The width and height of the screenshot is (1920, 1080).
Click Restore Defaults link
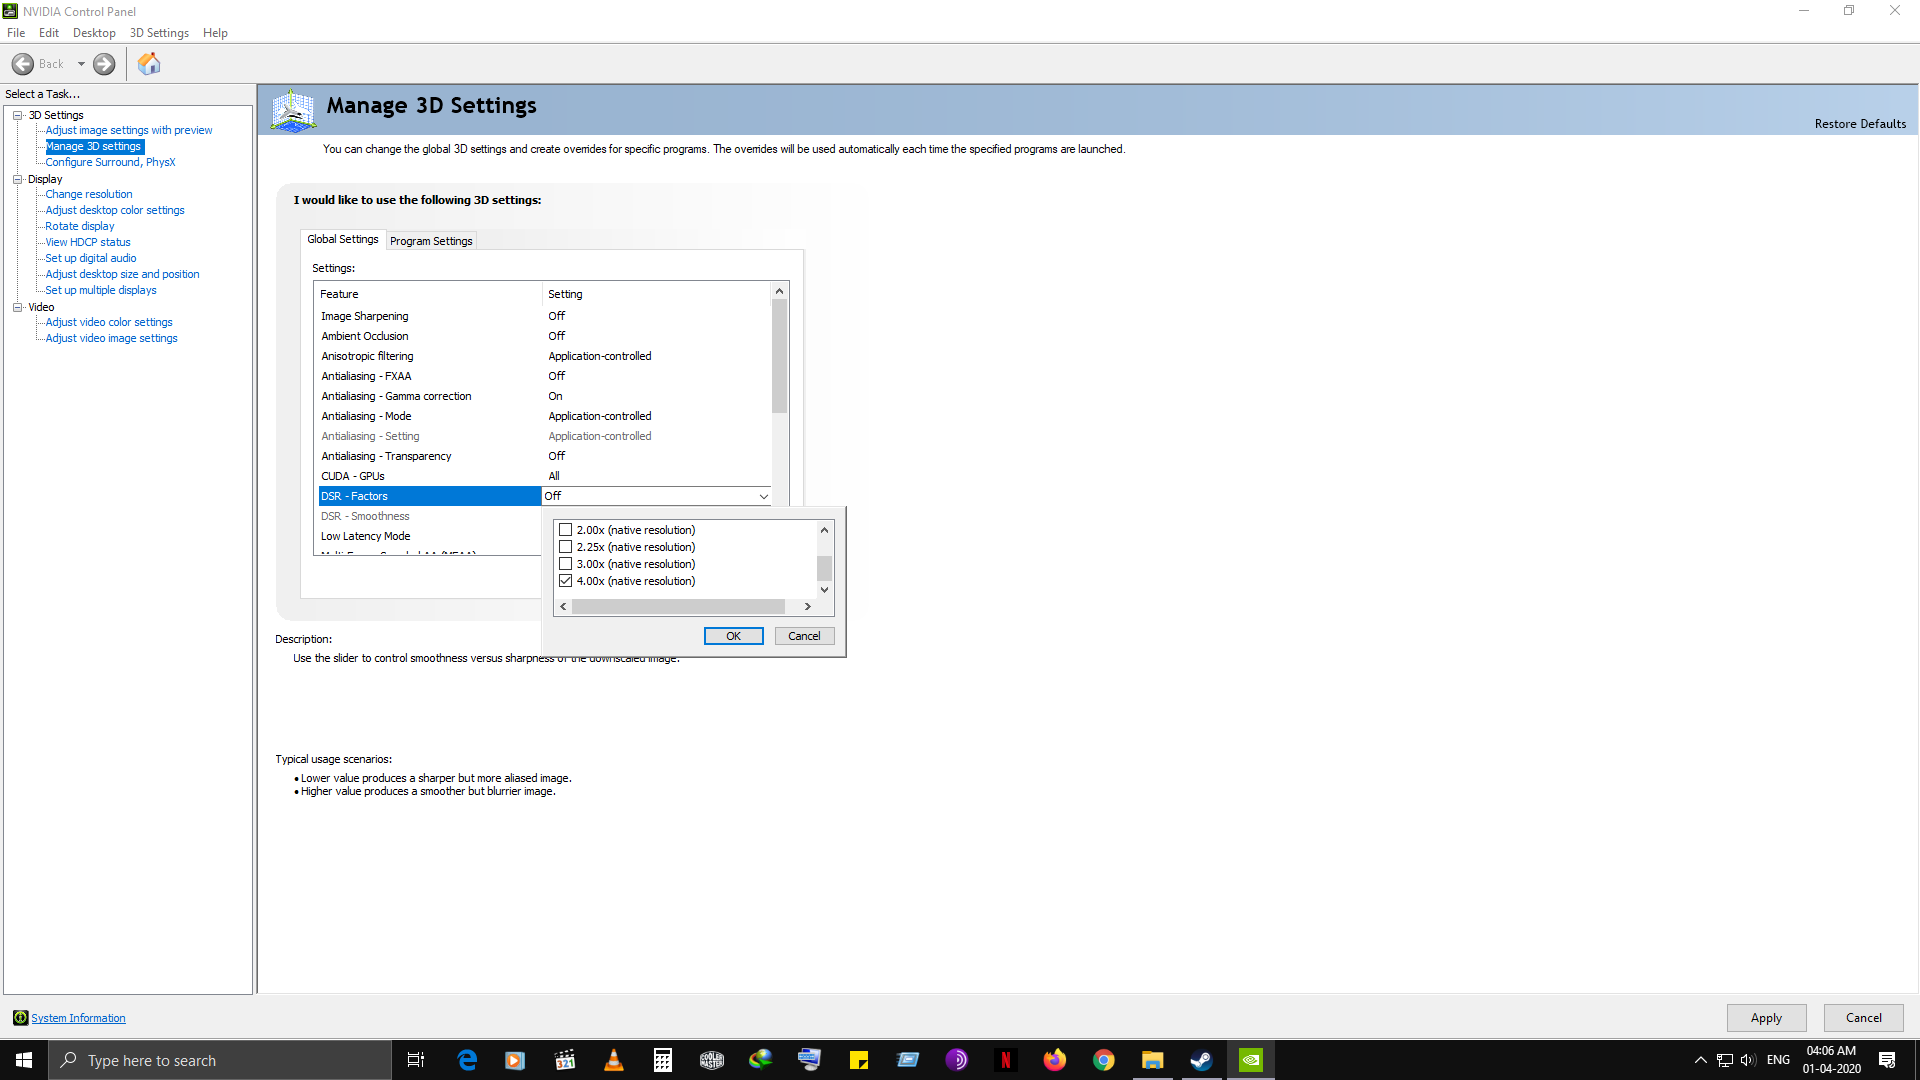pos(1859,124)
